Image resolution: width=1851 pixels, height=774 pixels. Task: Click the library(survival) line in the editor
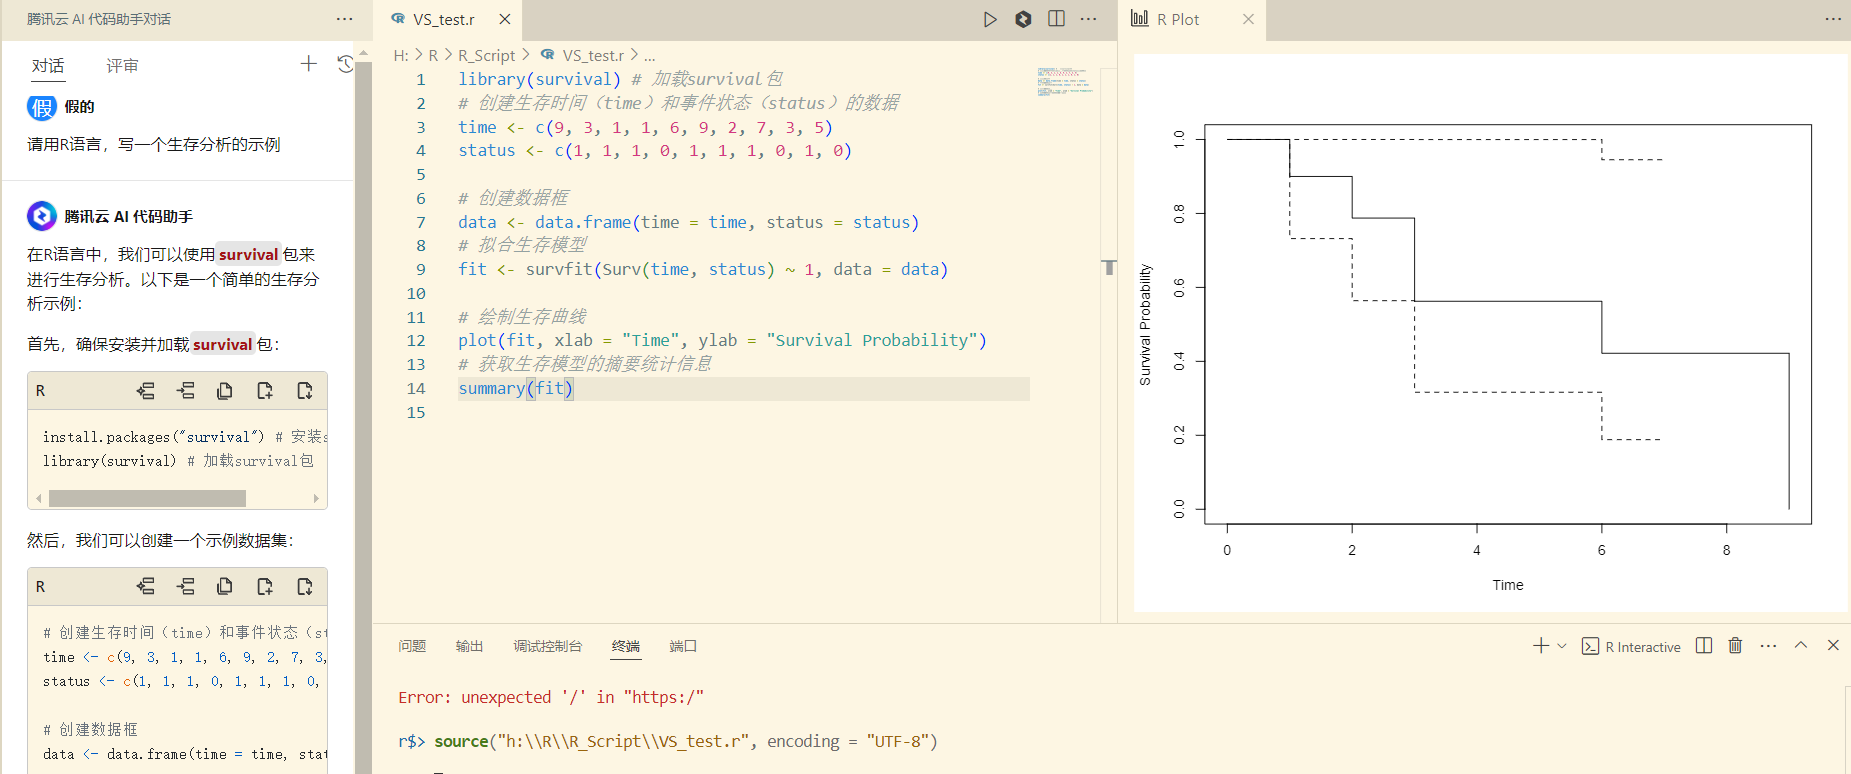[620, 79]
